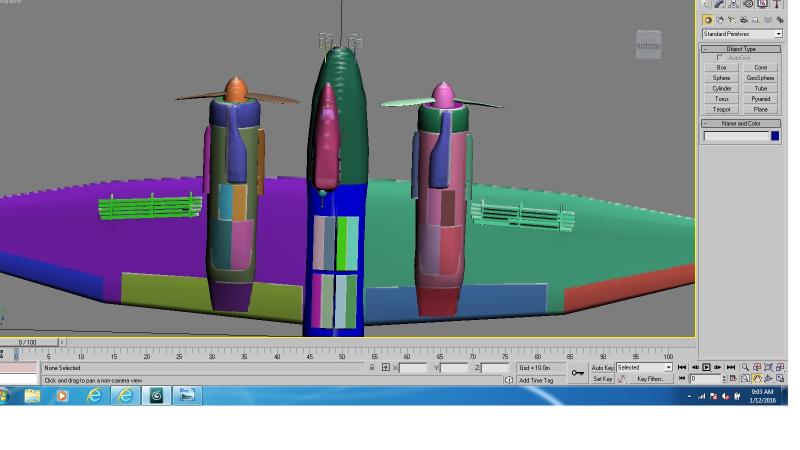
Task: Click the Y coordinate field
Action: (454, 368)
